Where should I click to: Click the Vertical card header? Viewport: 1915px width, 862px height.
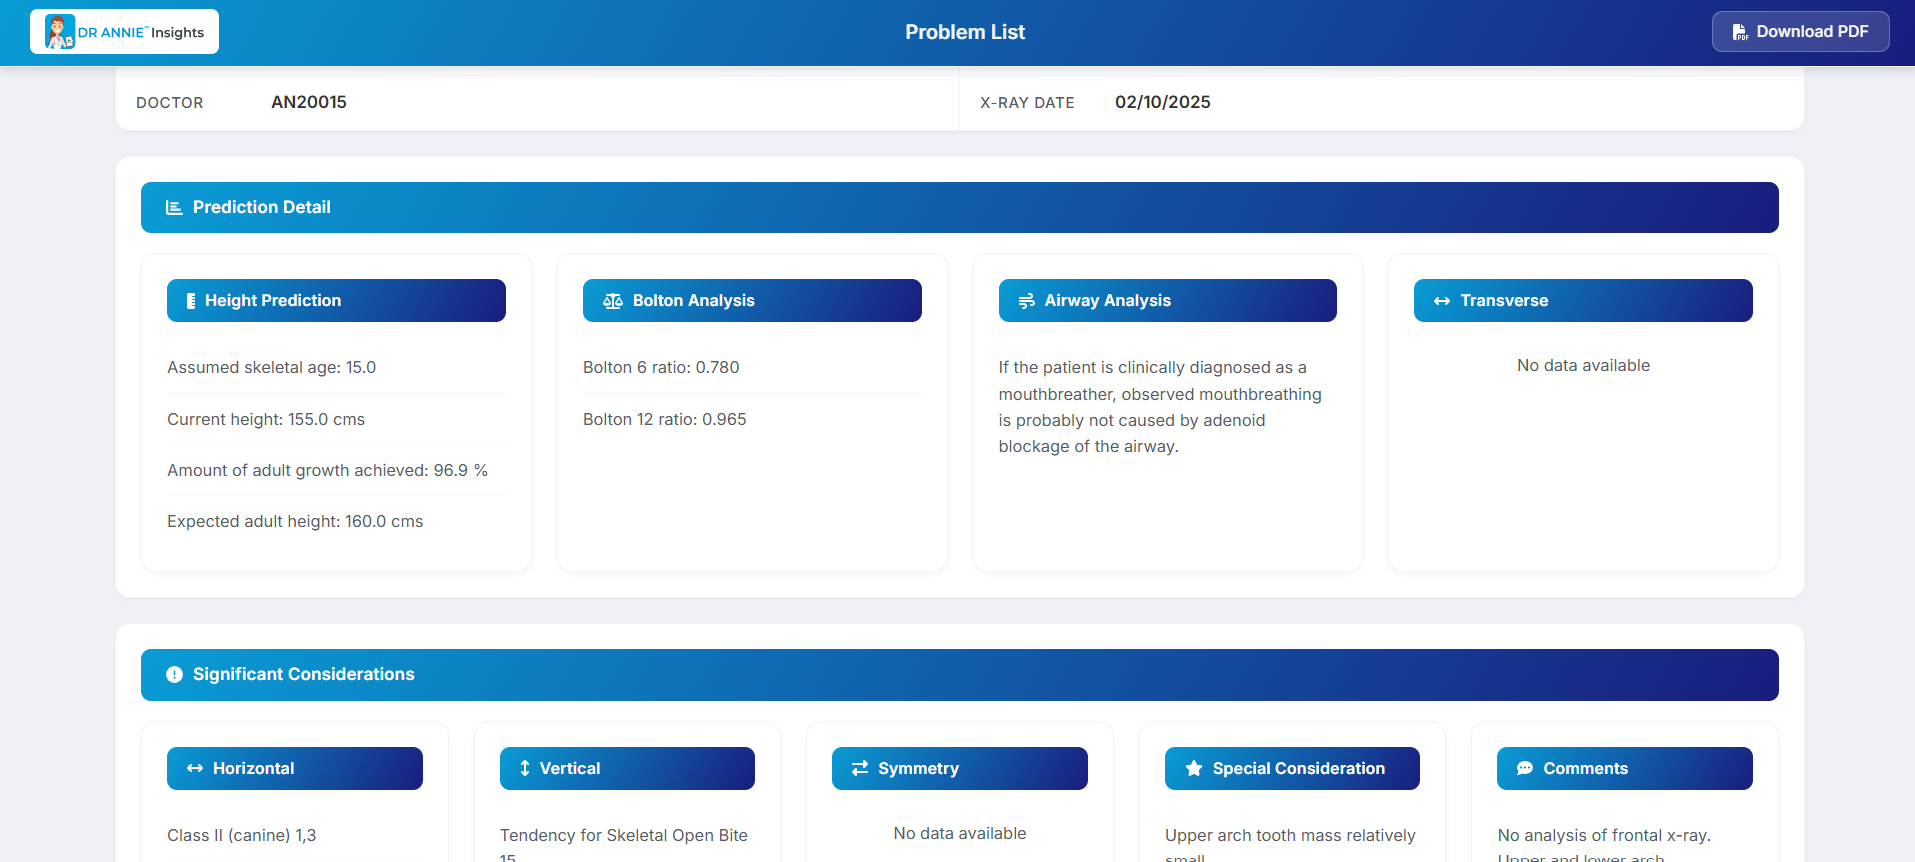pos(627,769)
